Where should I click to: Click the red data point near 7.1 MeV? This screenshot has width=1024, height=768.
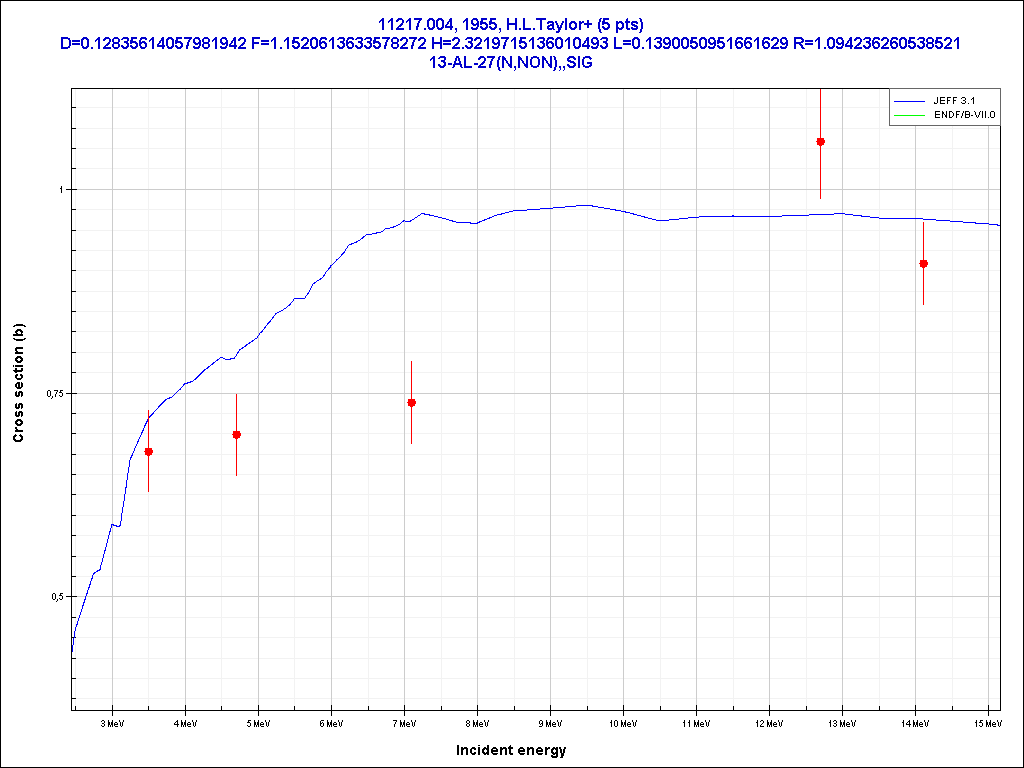click(x=411, y=403)
